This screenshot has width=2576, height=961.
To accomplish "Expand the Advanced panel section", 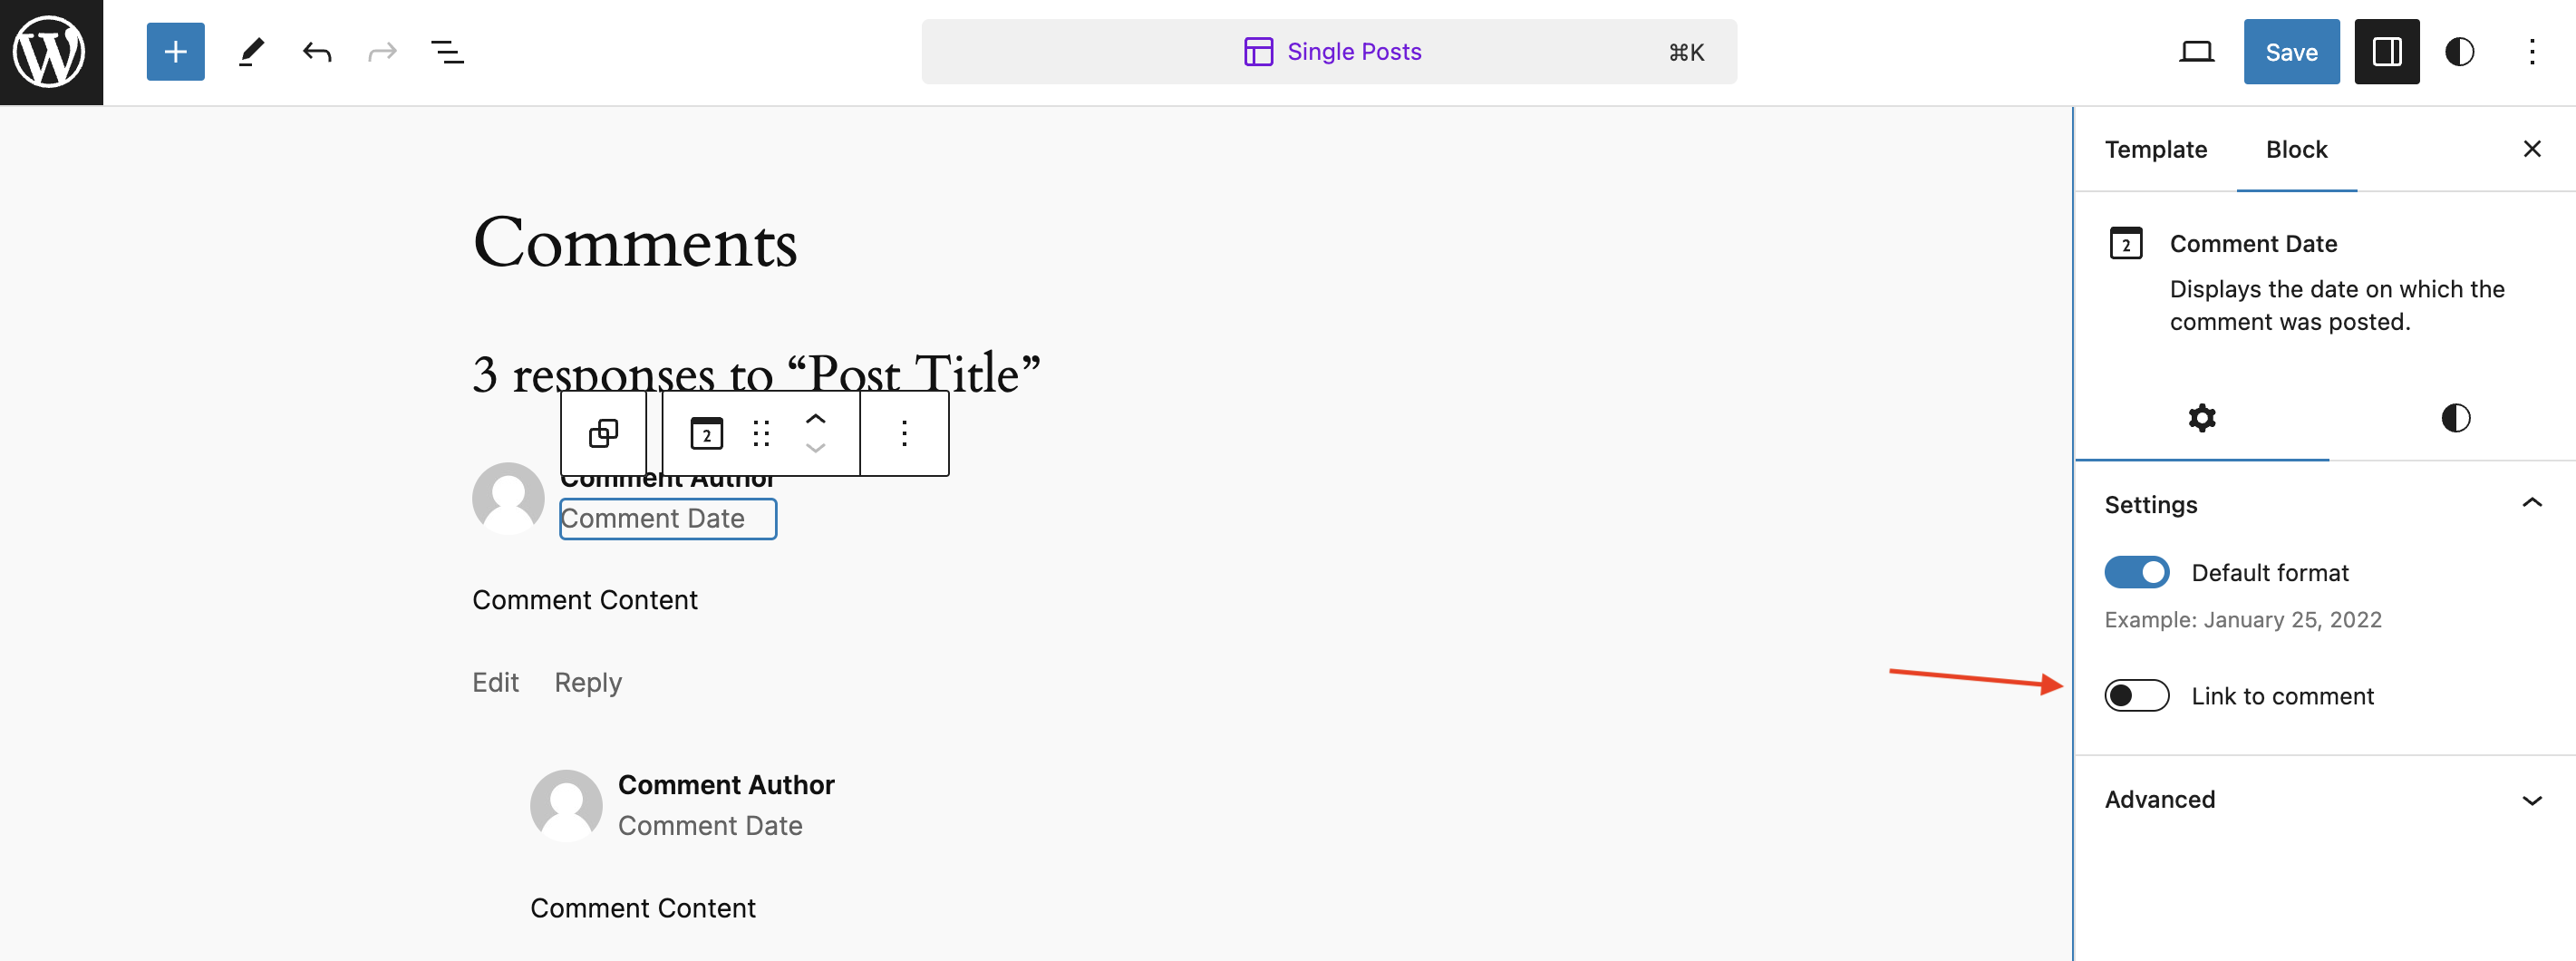I will (x=2324, y=799).
